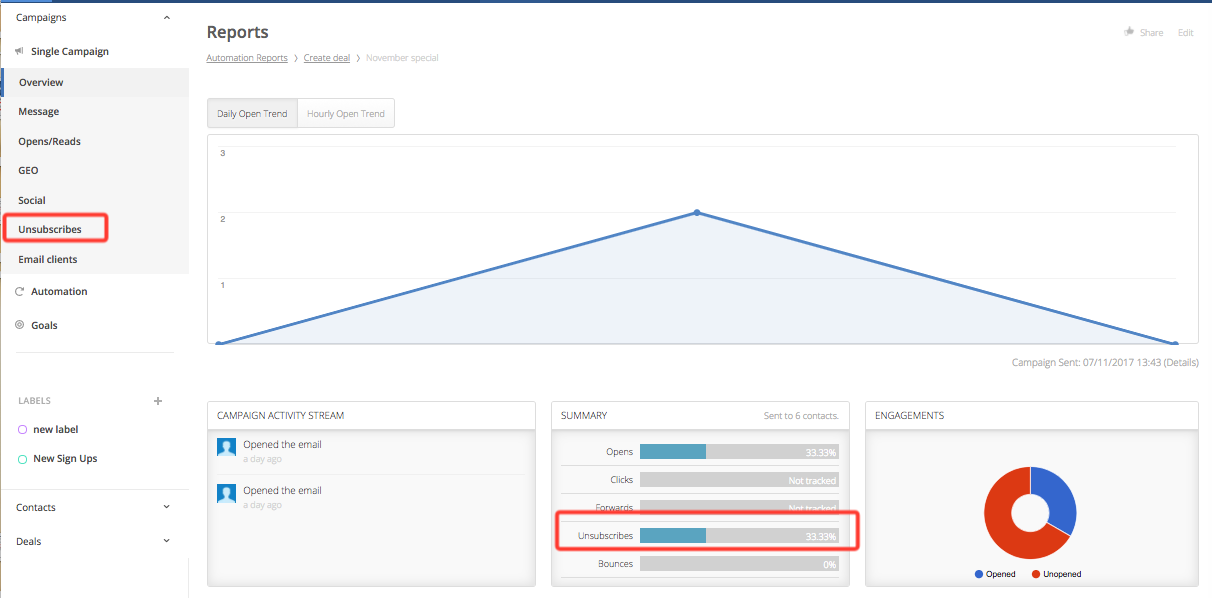Go to Automation Reports breadcrumb link
The width and height of the screenshot is (1212, 598).
[246, 58]
